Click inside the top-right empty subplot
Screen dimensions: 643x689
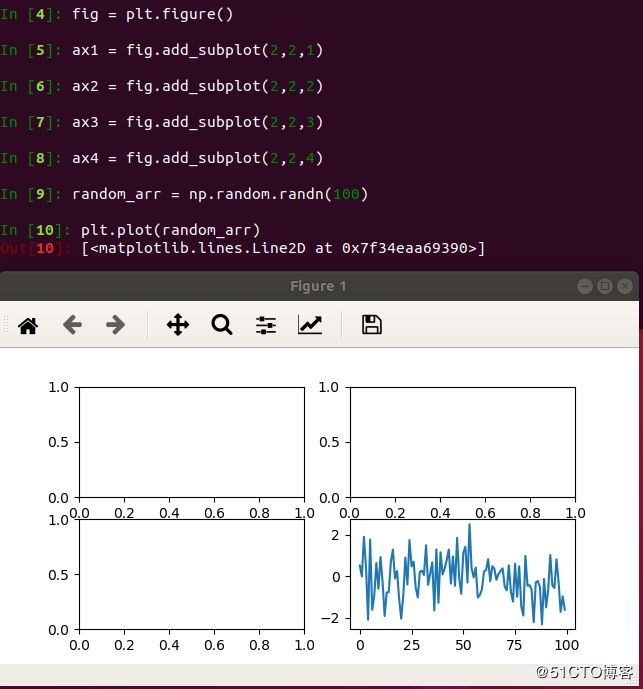point(463,442)
